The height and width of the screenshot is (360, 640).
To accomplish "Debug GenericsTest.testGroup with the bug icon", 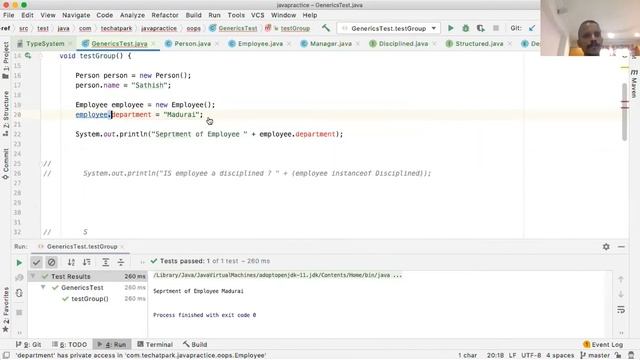I will (x=465, y=28).
